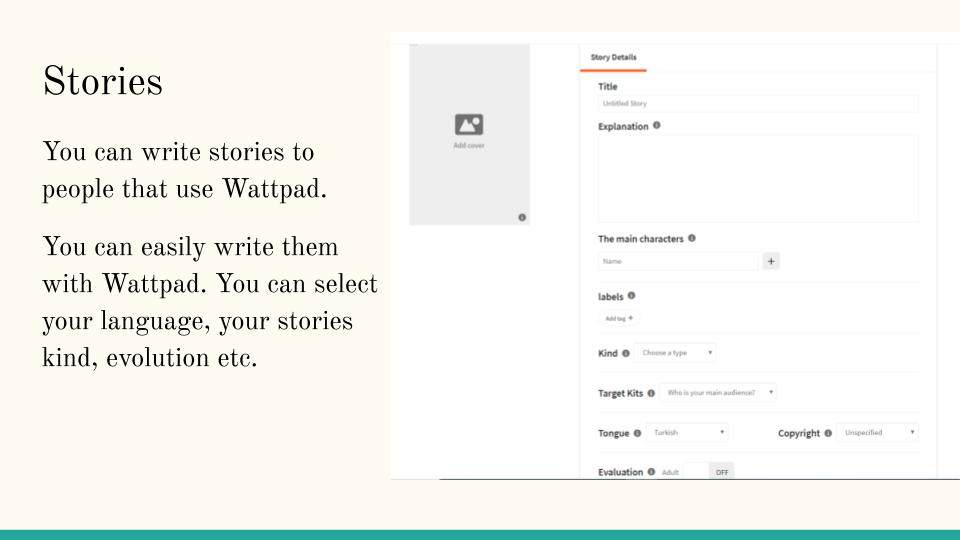Click inside the Explanation text area
This screenshot has height=540, width=960.
(x=757, y=178)
